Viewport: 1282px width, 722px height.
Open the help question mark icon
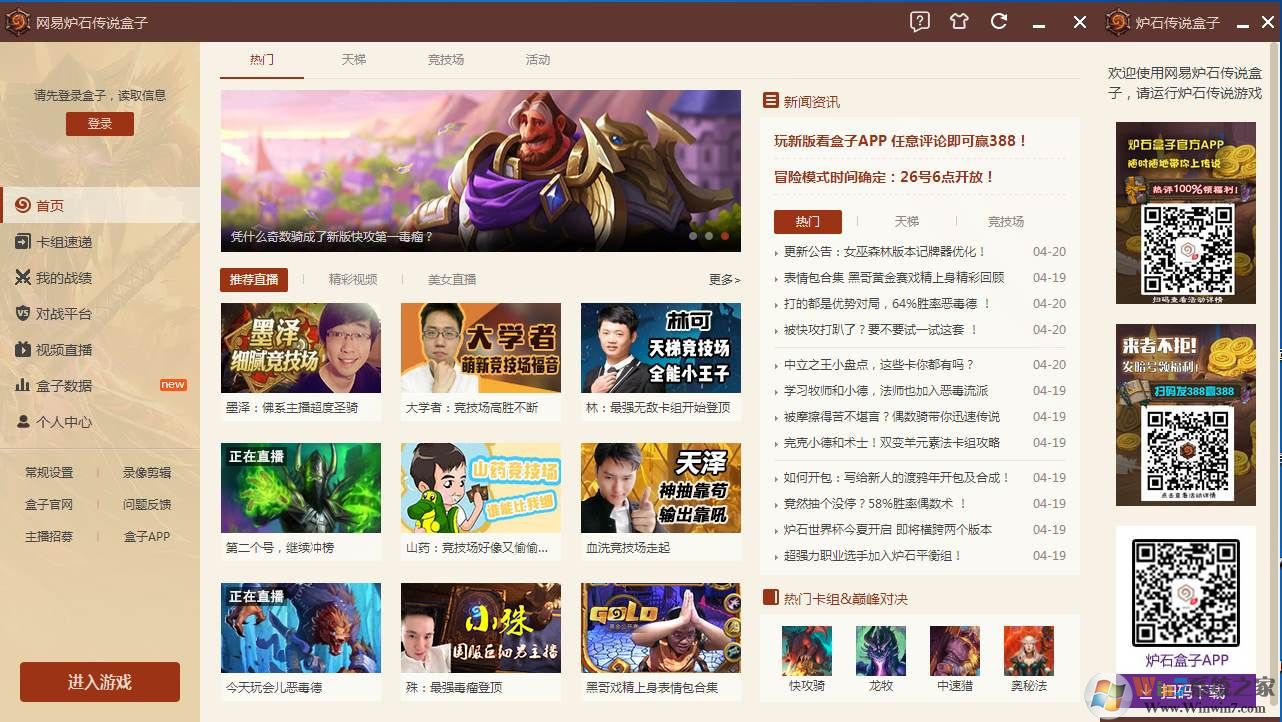(919, 21)
